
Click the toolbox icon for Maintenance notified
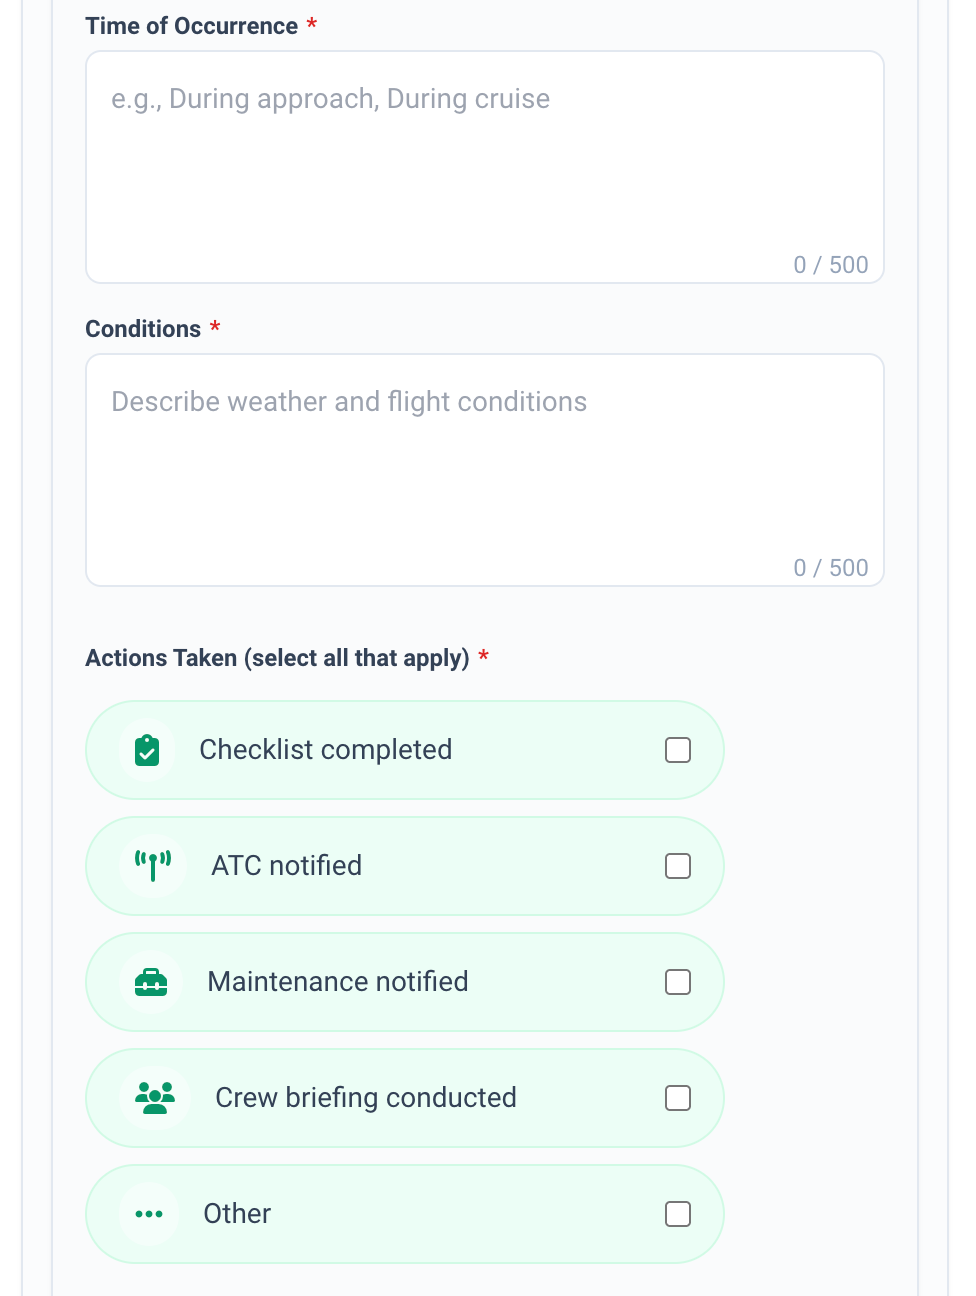151,982
